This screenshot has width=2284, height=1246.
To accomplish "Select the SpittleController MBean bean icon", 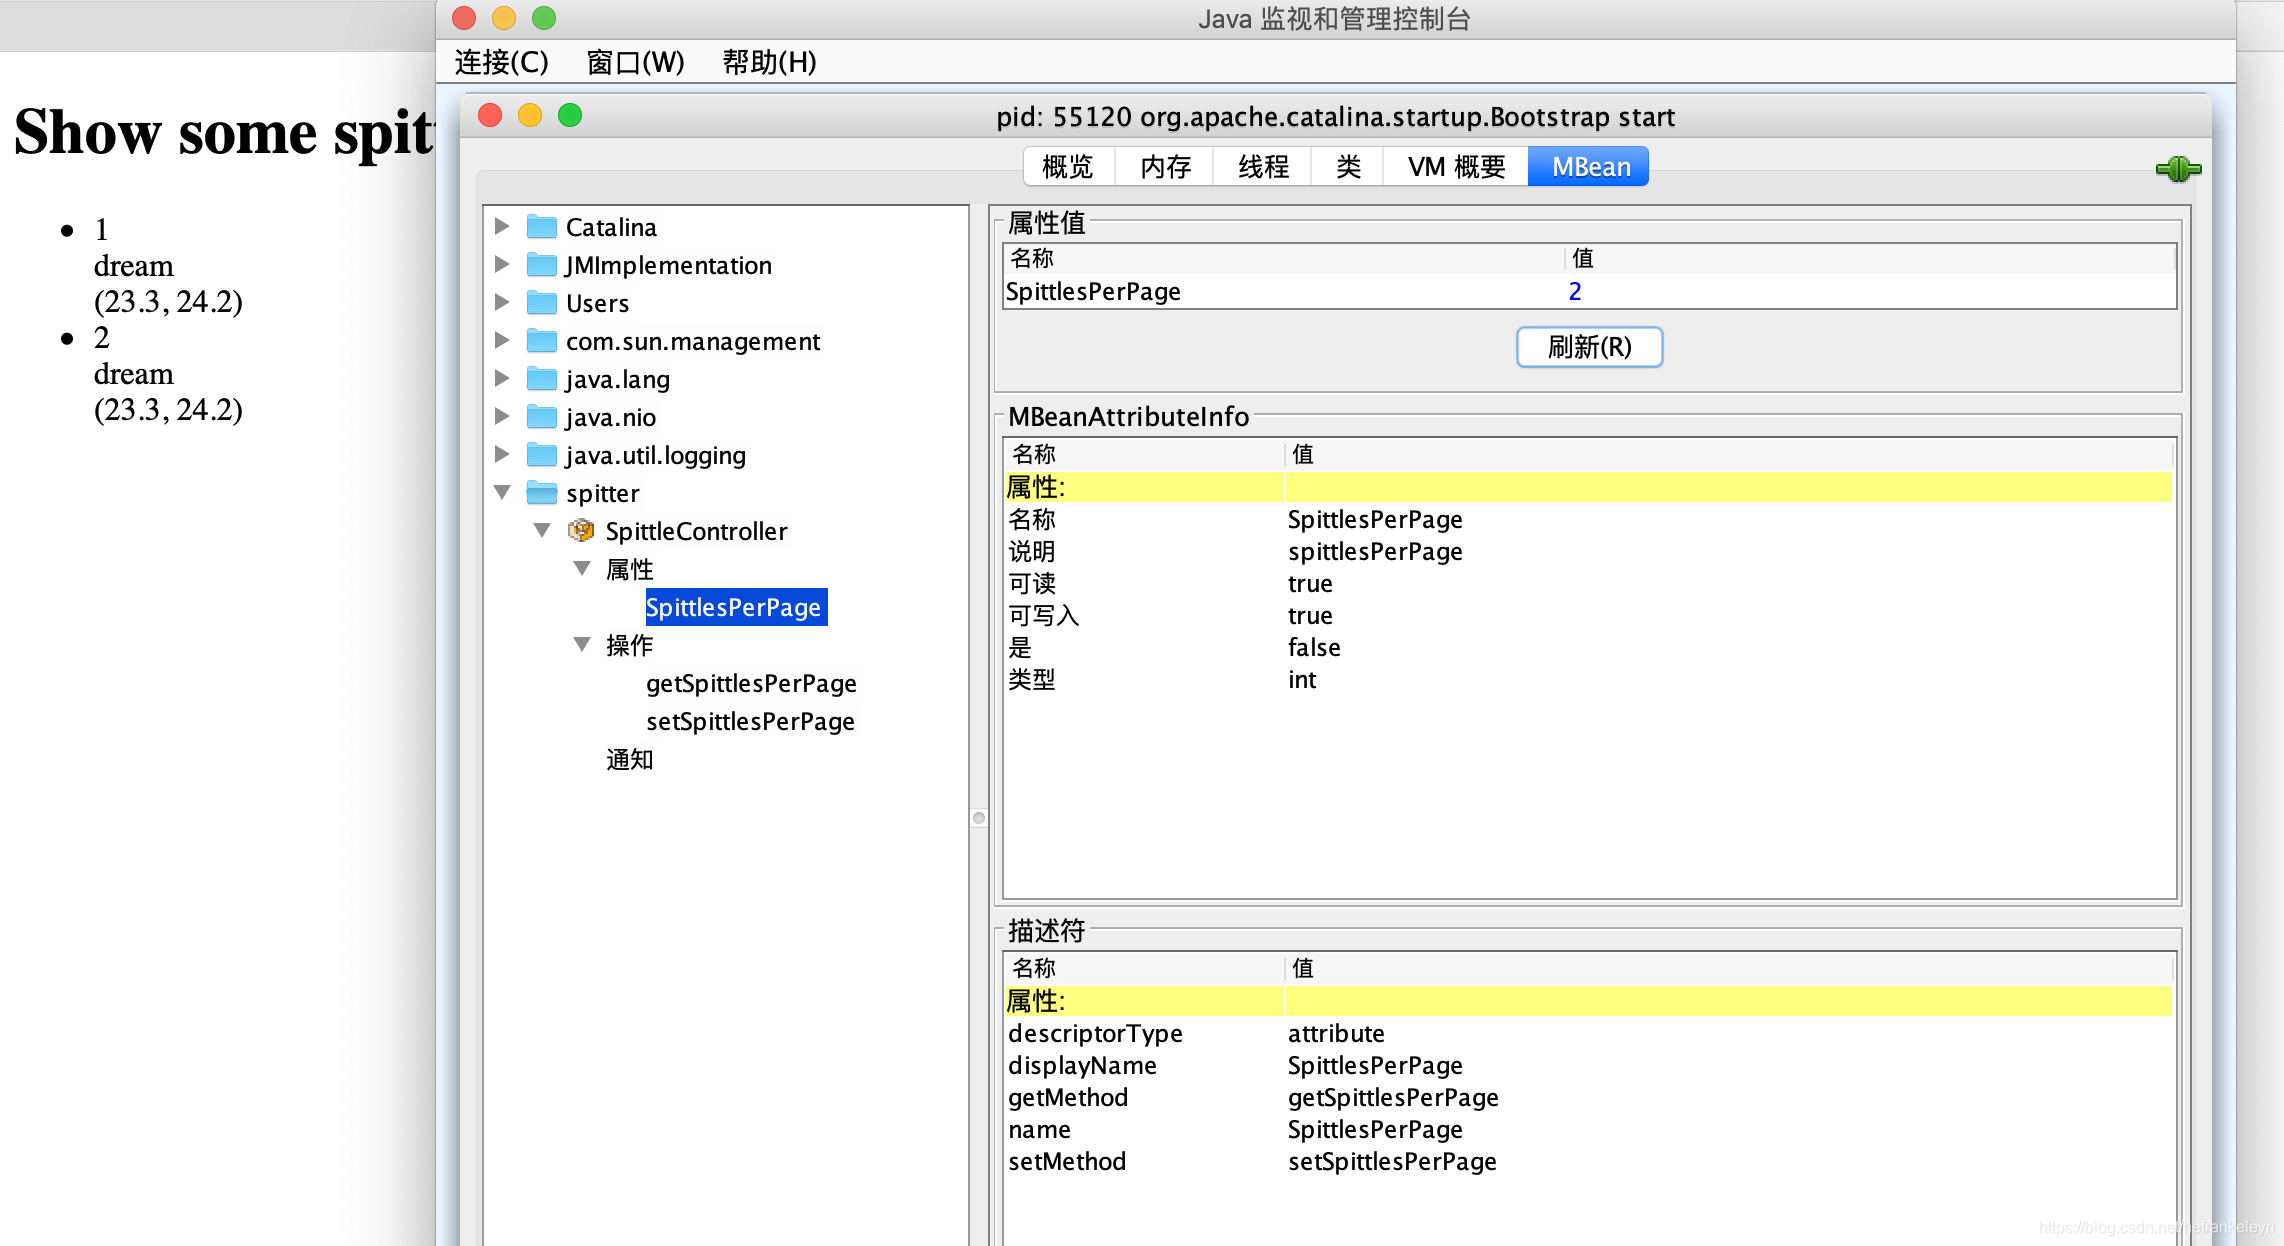I will 581,531.
